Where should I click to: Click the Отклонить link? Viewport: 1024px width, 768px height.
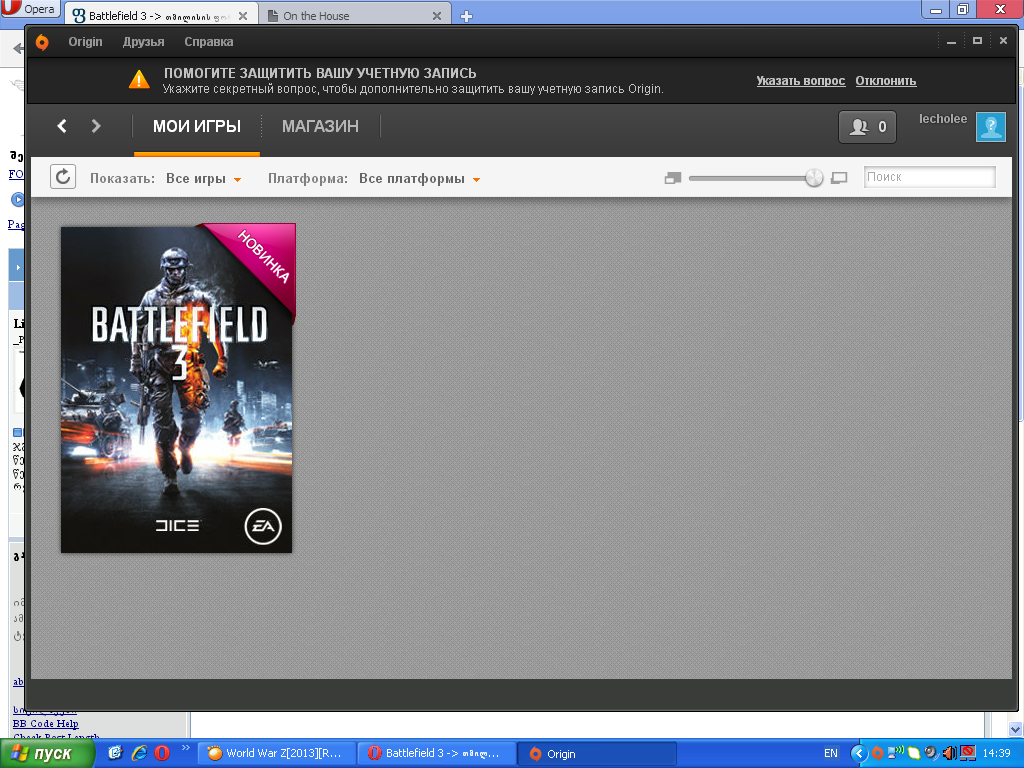[886, 81]
